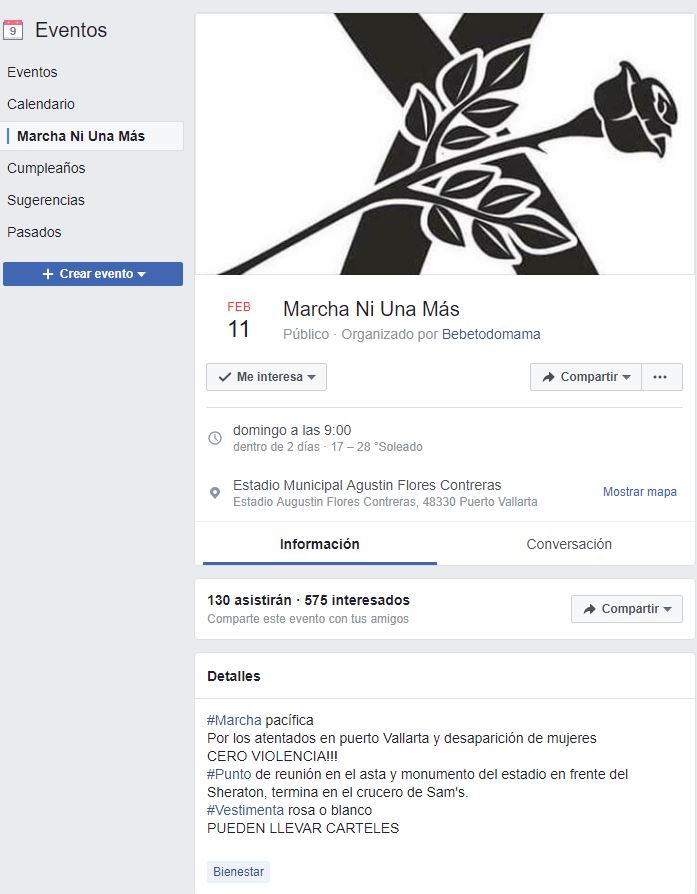Click the Mostrar mapa link

click(639, 491)
